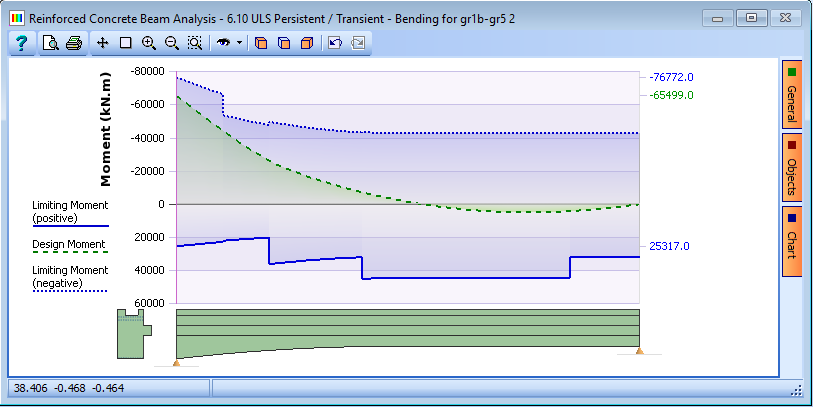Click the -65499.0 value label
Viewport: 813px width, 407px height.
tap(671, 95)
